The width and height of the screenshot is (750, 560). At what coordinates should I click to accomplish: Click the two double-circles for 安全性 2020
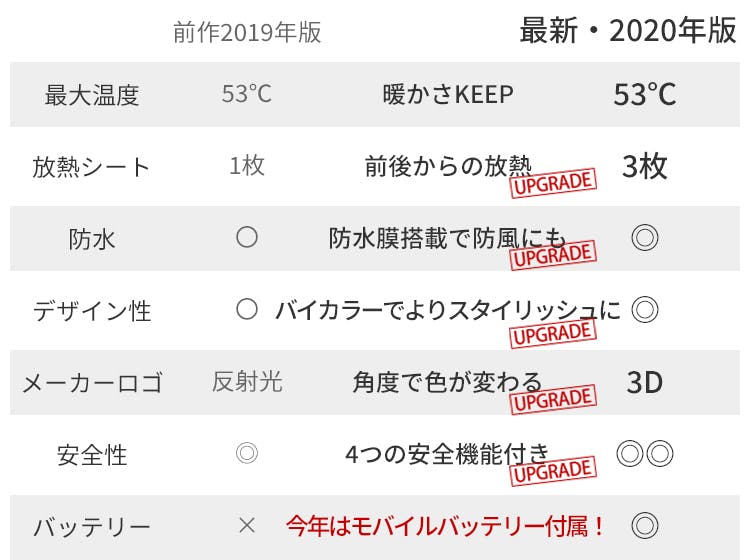pyautogui.click(x=645, y=454)
